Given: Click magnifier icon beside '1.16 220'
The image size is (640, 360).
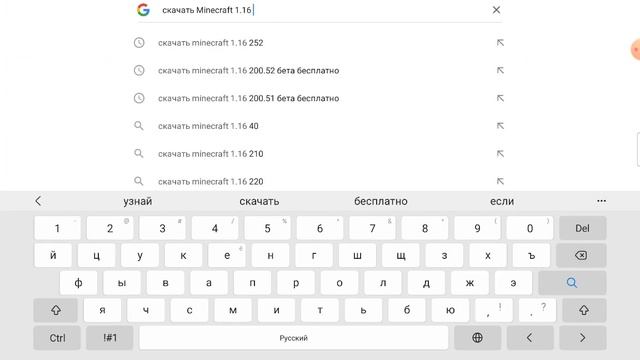Looking at the screenshot, I should (139, 181).
